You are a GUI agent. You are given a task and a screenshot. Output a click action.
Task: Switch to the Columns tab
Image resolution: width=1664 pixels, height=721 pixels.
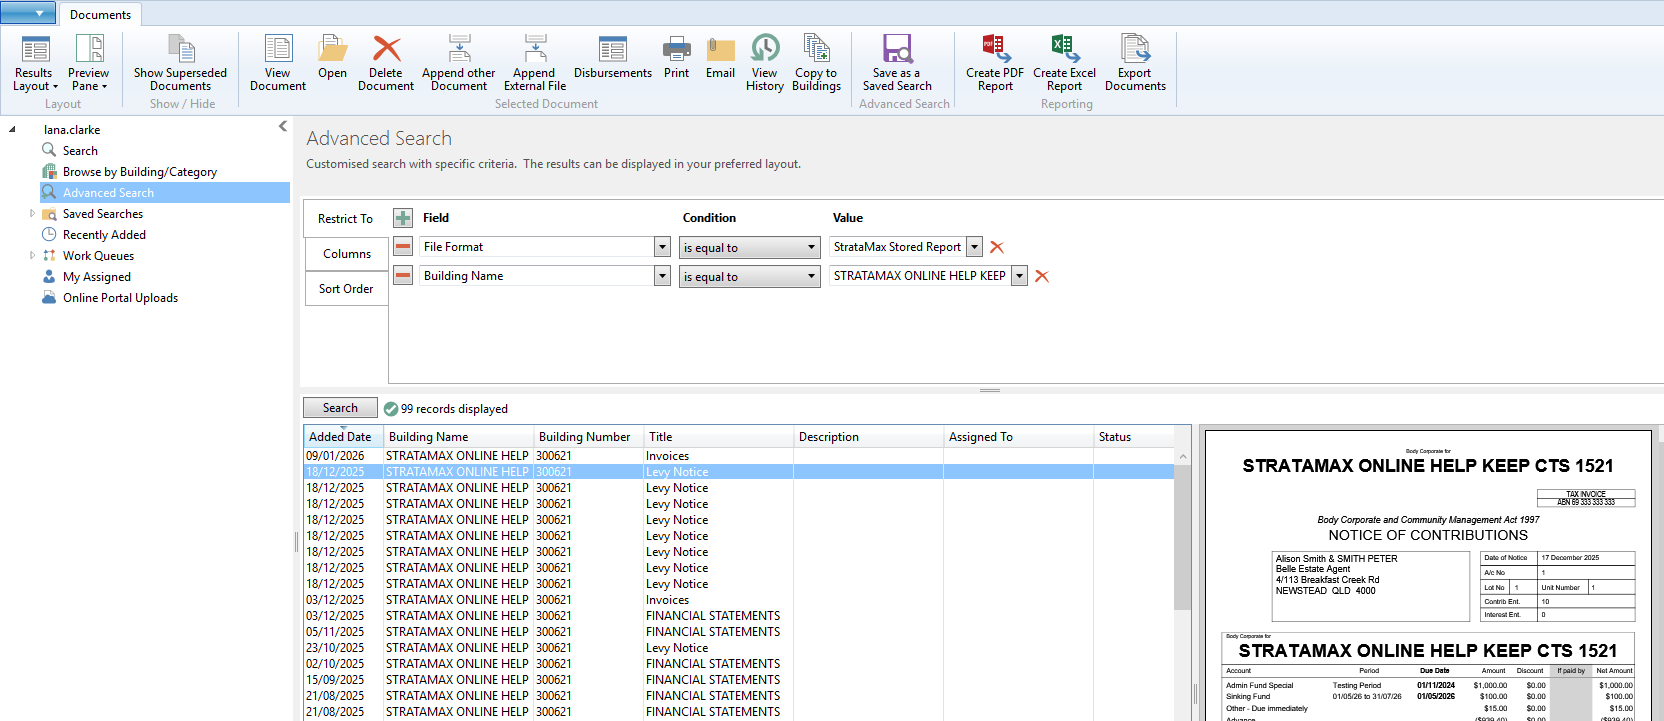point(346,254)
